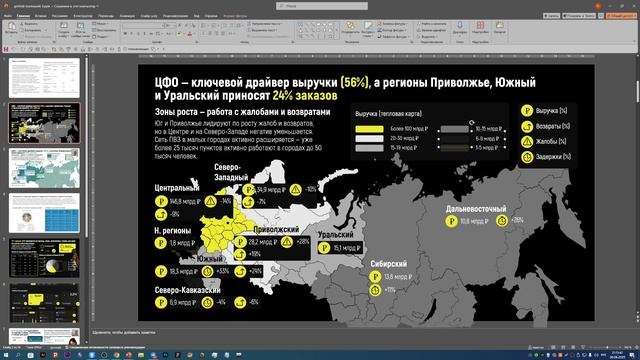Switch to the Design (Конструктор) tab
640x360 pixels.
click(x=83, y=16)
